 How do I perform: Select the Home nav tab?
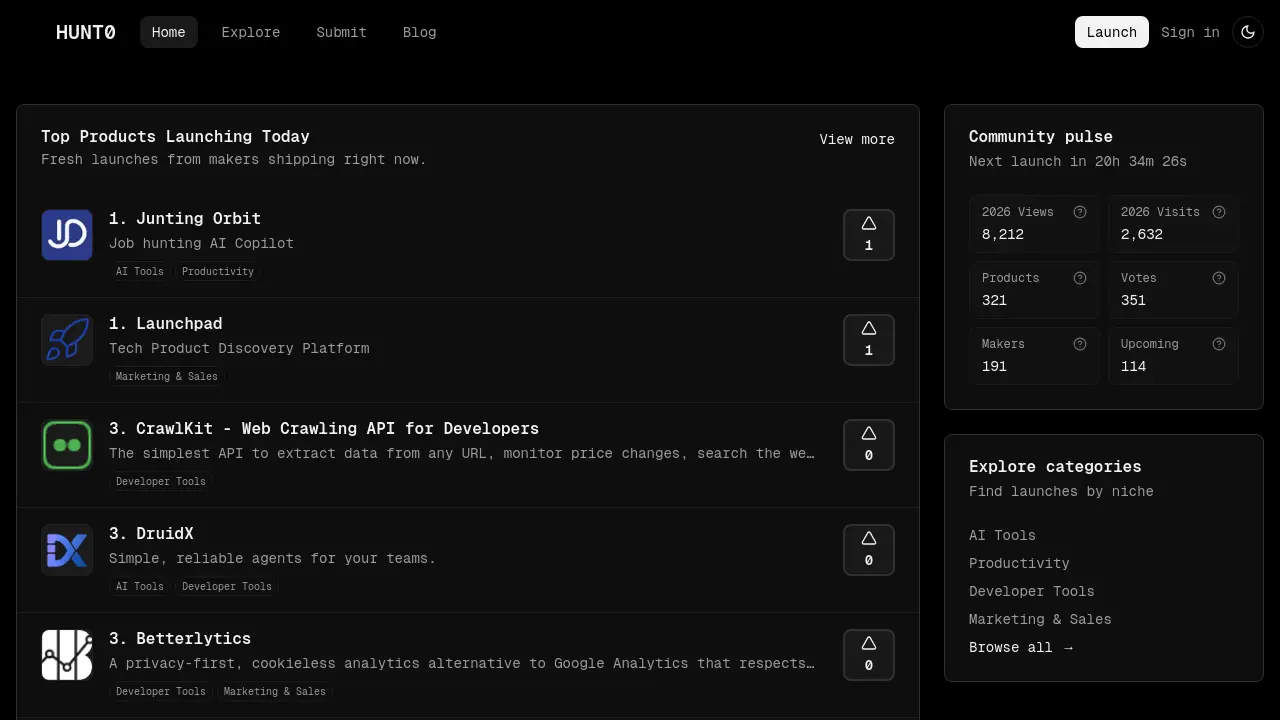(x=169, y=32)
